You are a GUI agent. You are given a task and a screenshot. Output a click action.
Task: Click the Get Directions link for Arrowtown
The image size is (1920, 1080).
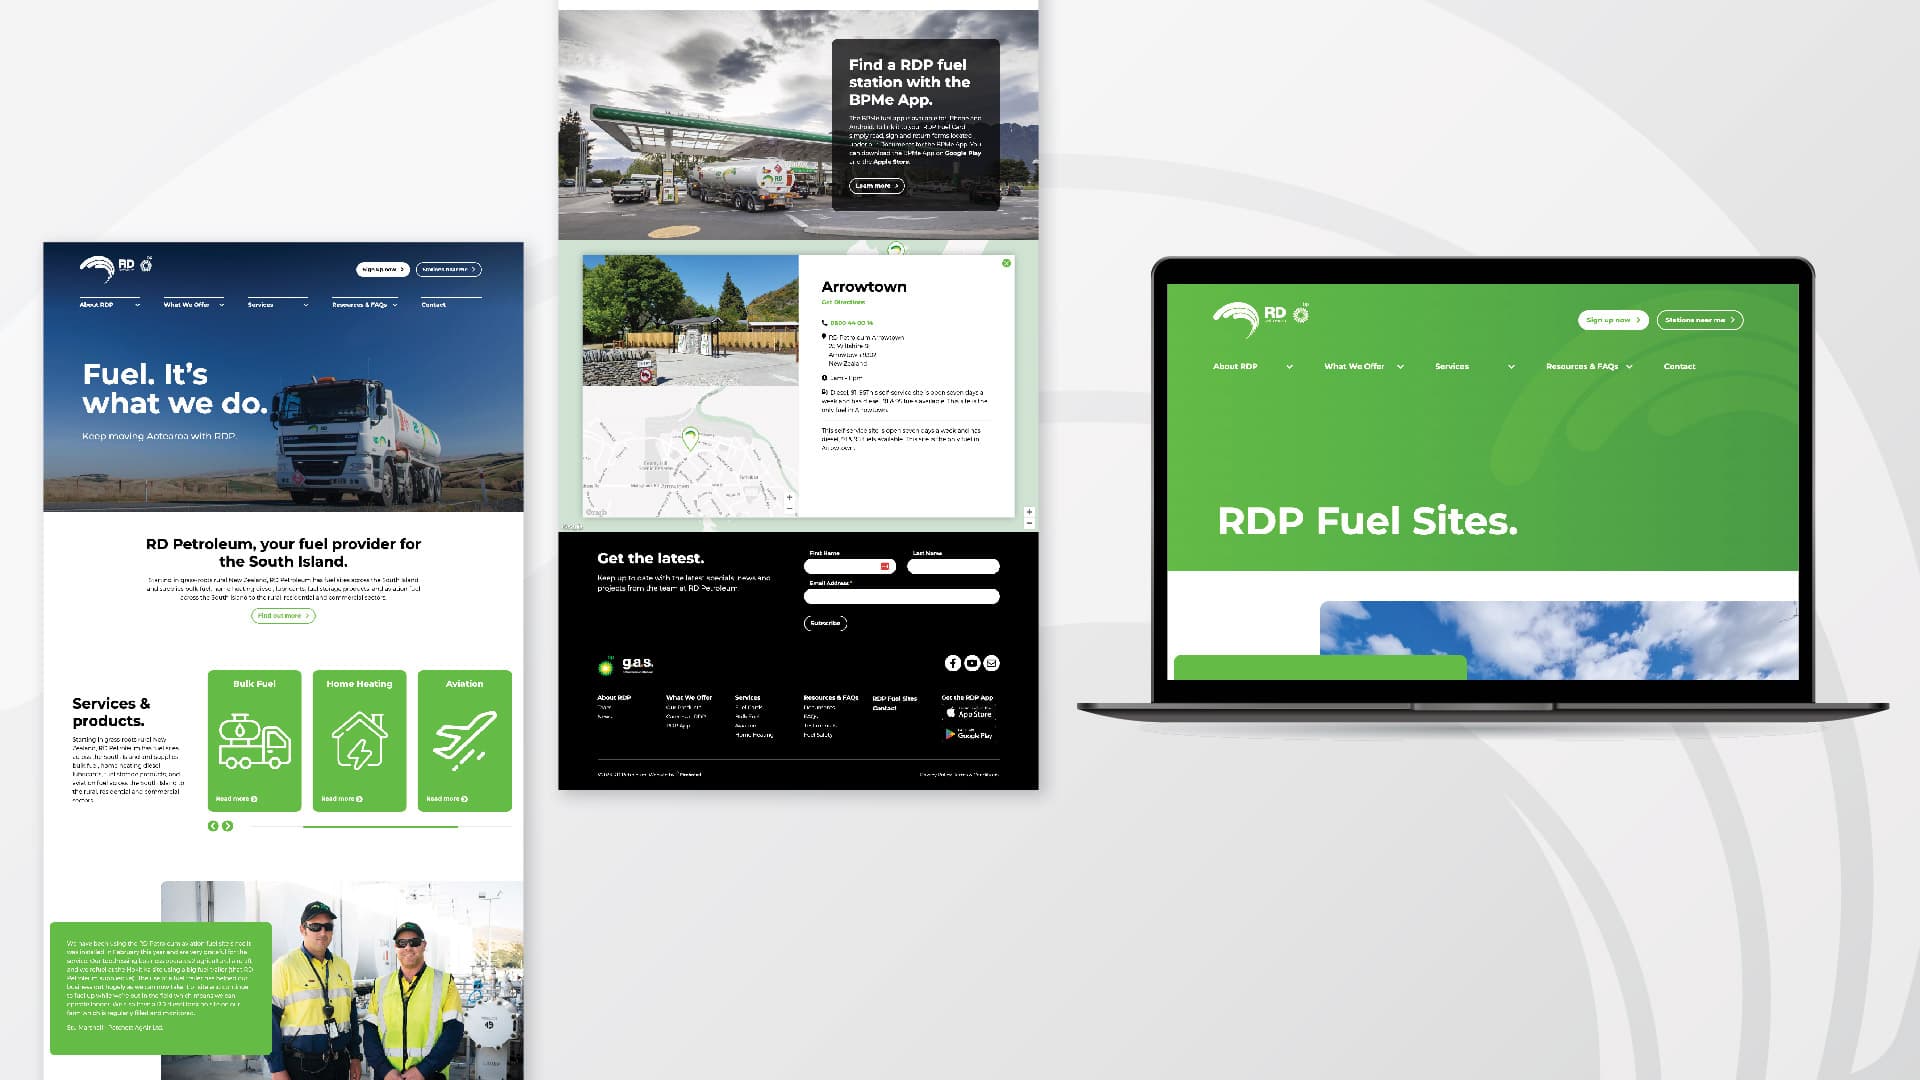point(843,302)
